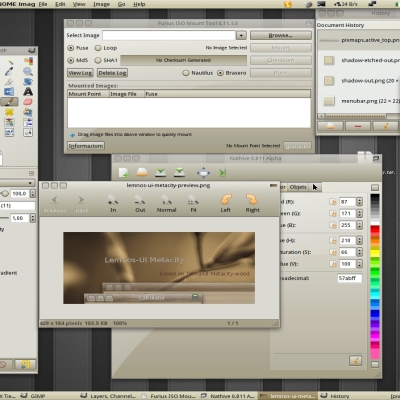Select the Zoom magnifier tool in GIMP toolbox
Screen dimensions: 400x400
28,71
